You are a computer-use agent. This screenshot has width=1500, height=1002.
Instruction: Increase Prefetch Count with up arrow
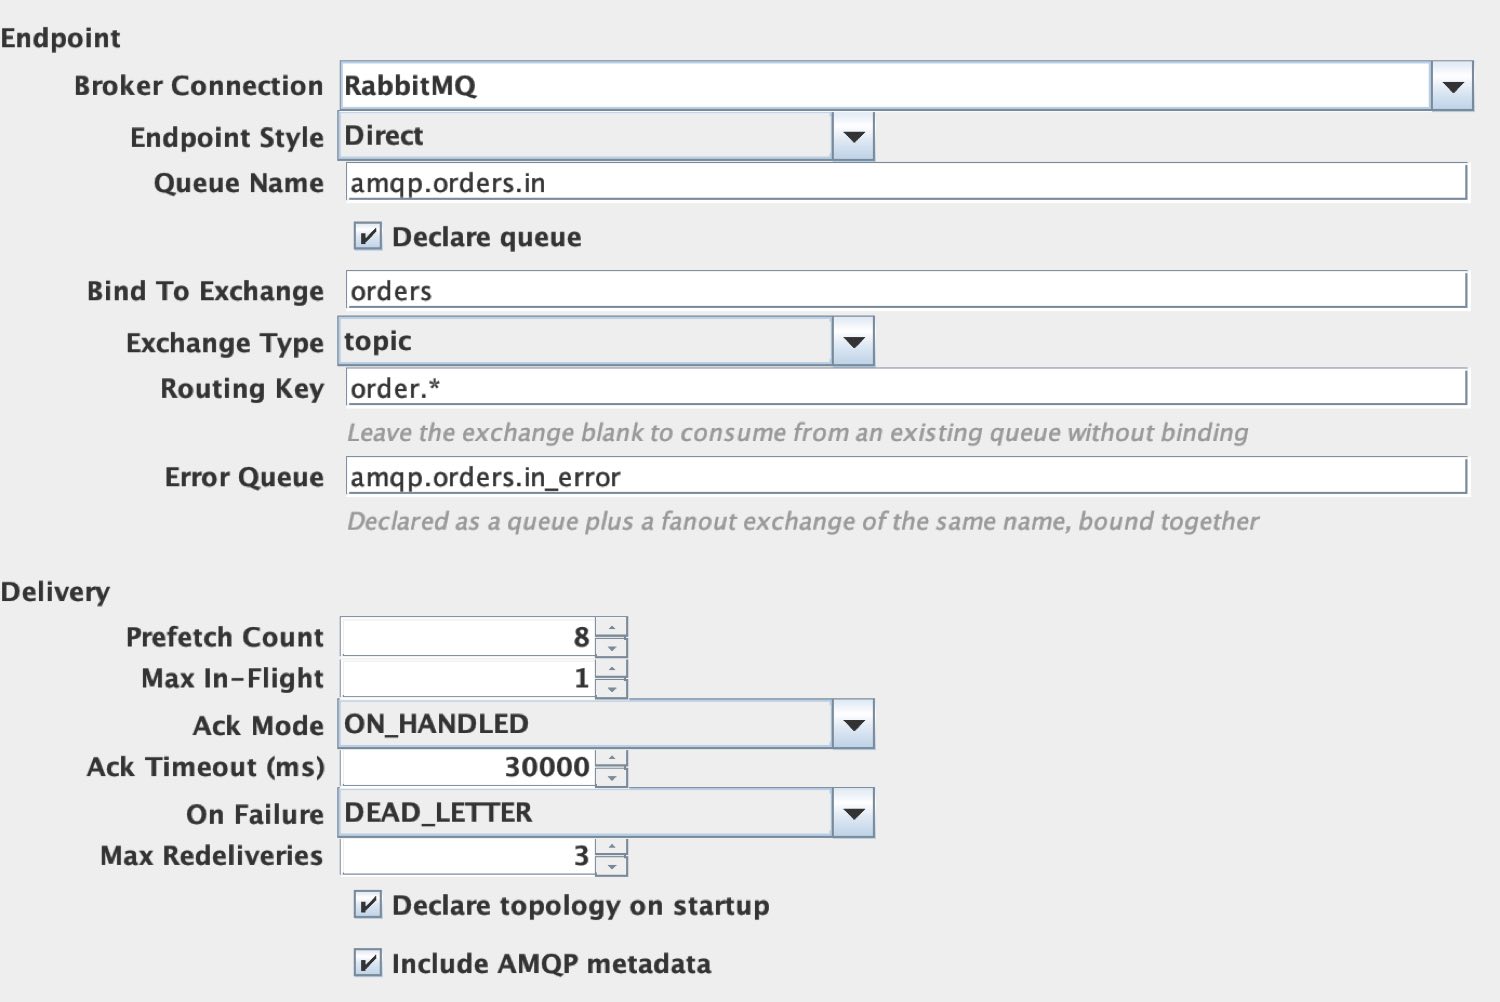[611, 627]
